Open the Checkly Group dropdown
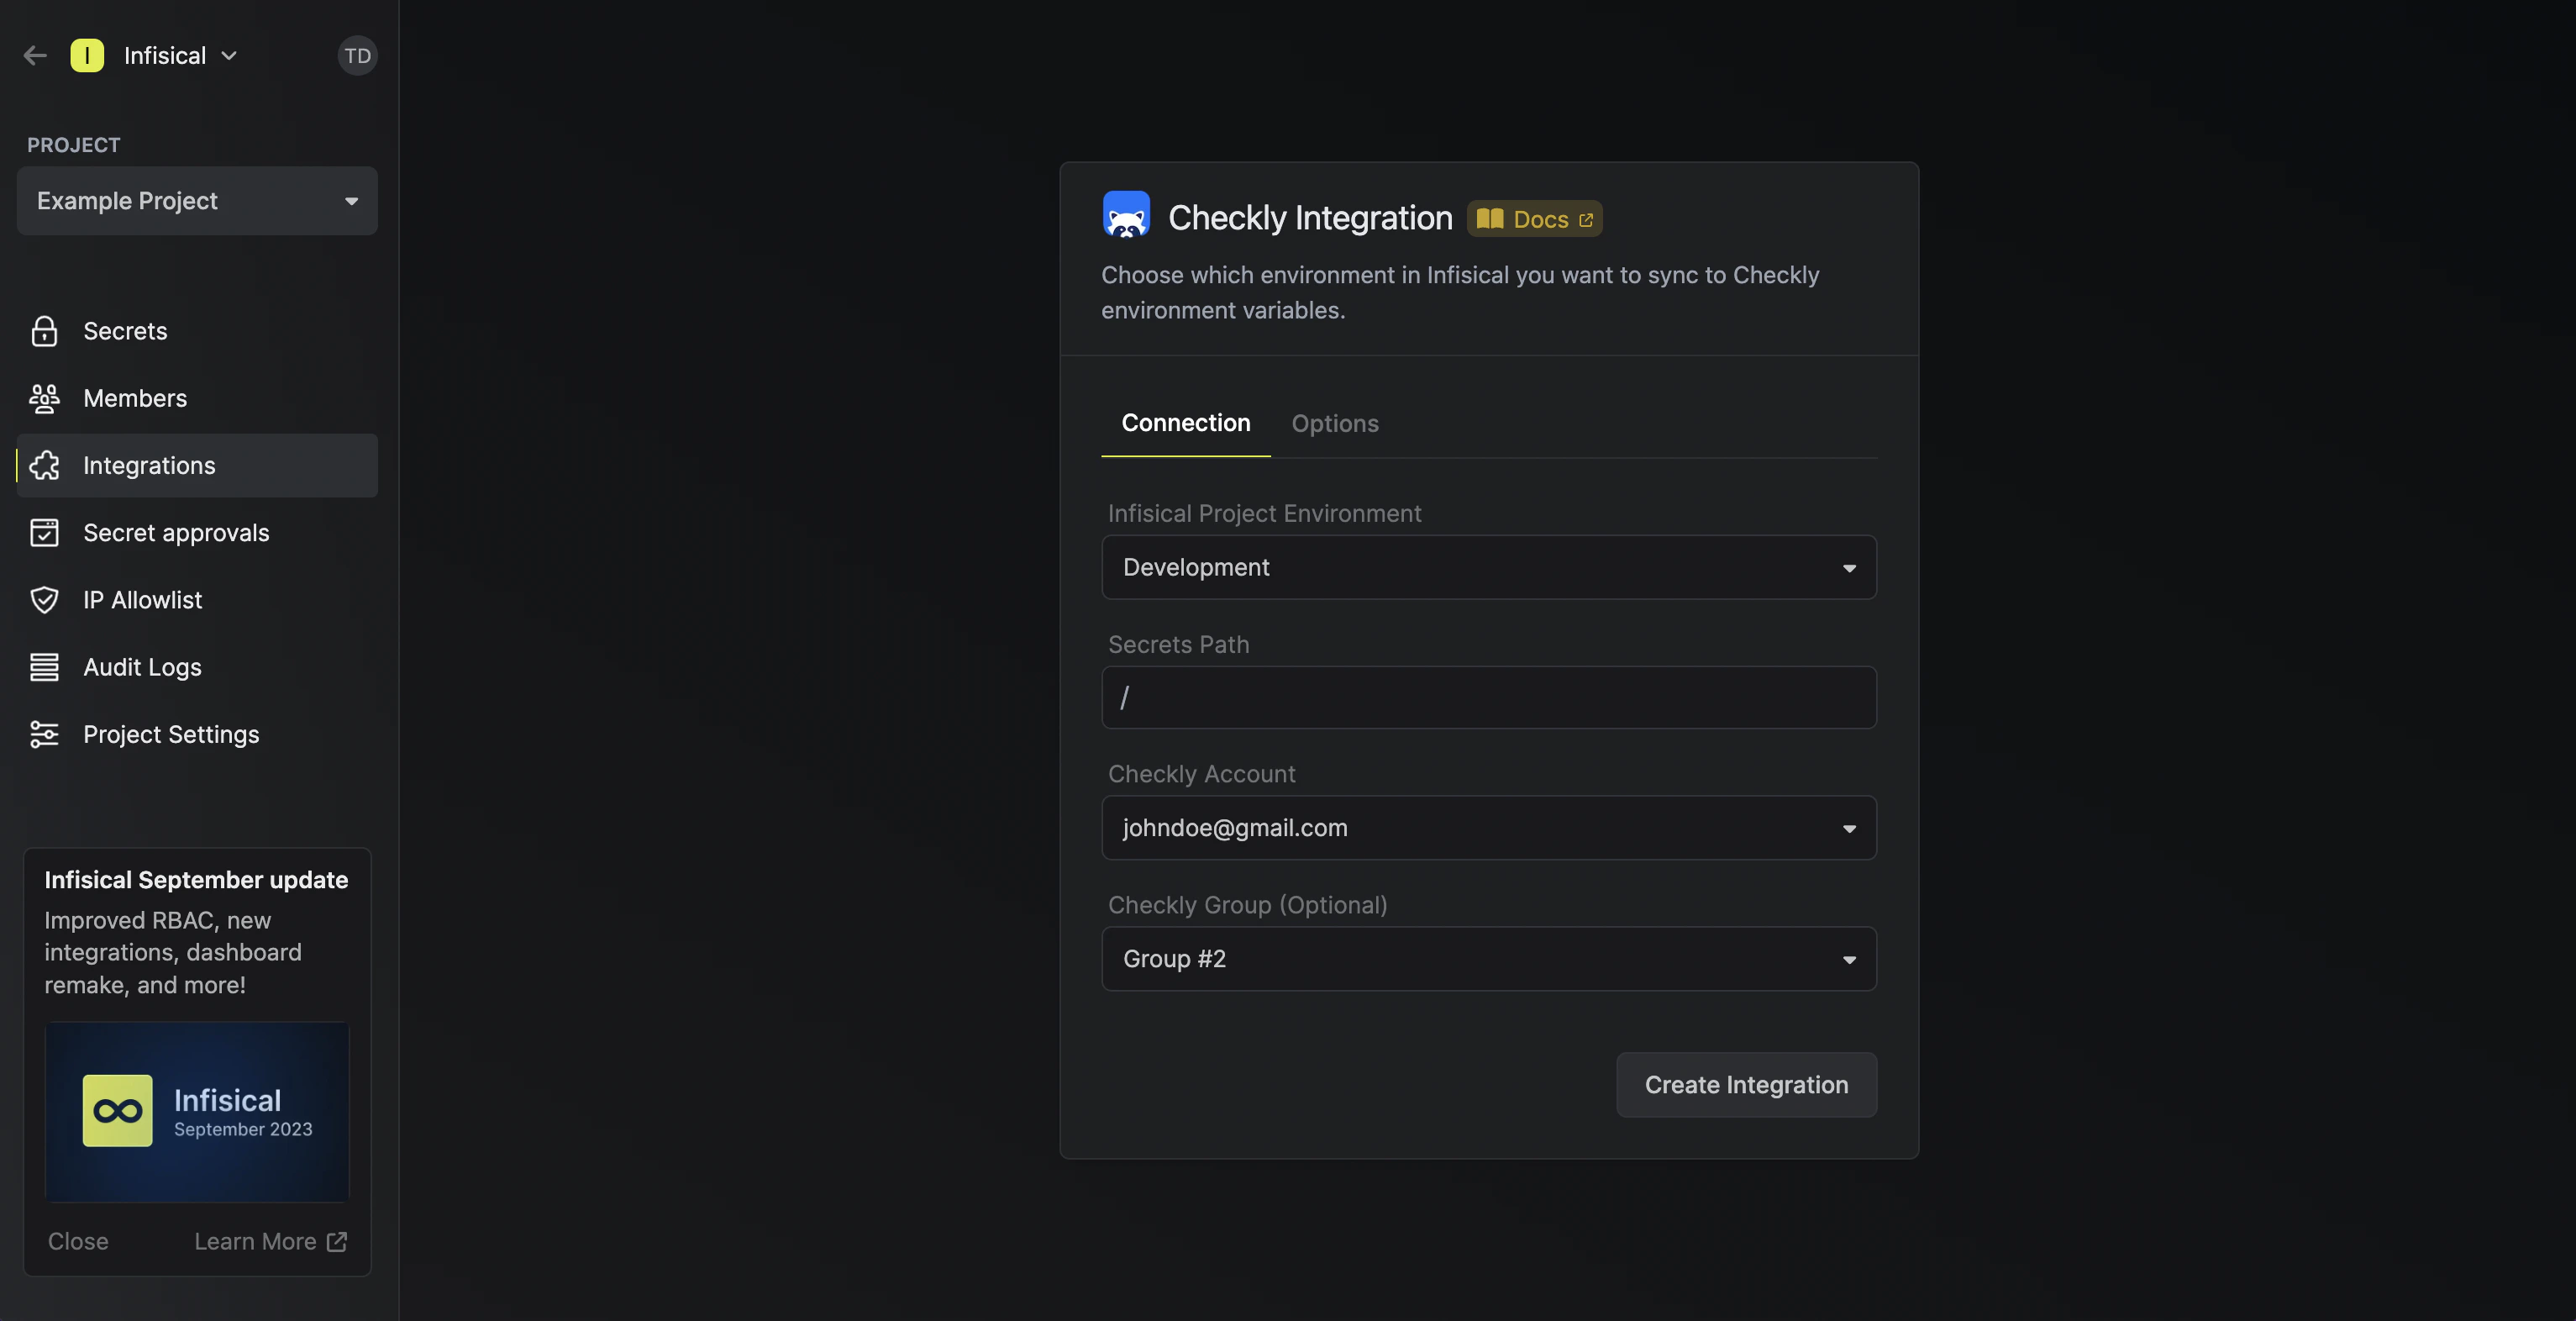The width and height of the screenshot is (2576, 1321). (1489, 959)
